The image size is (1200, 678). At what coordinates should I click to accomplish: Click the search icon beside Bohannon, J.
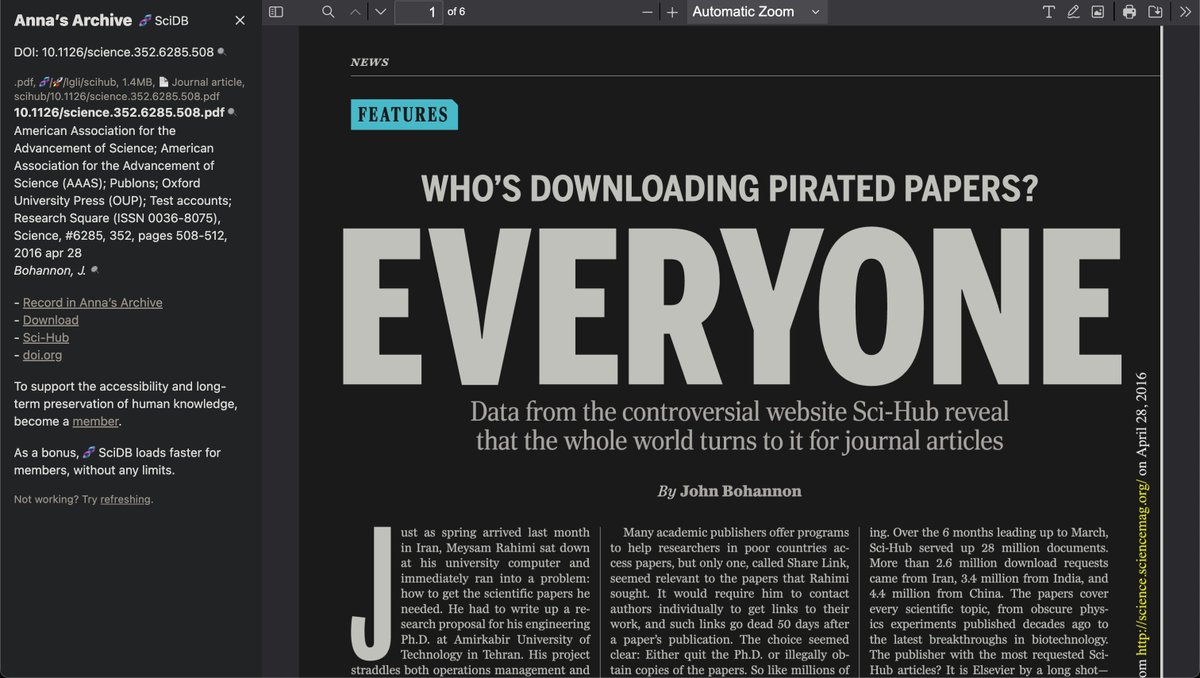pyautogui.click(x=94, y=270)
